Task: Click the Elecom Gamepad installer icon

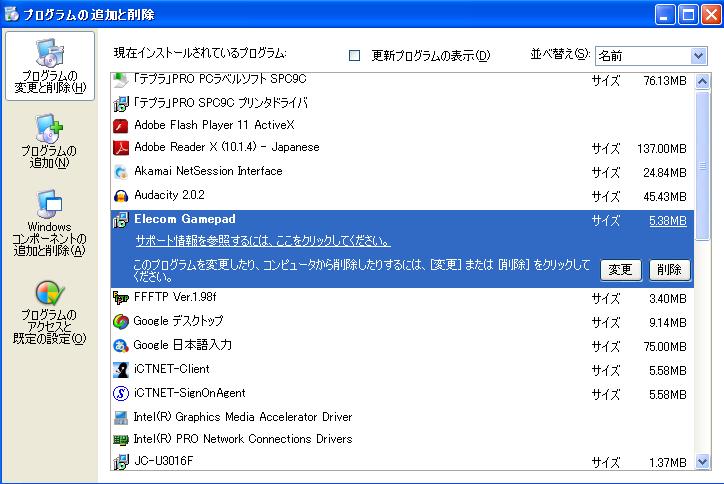Action: [121, 220]
